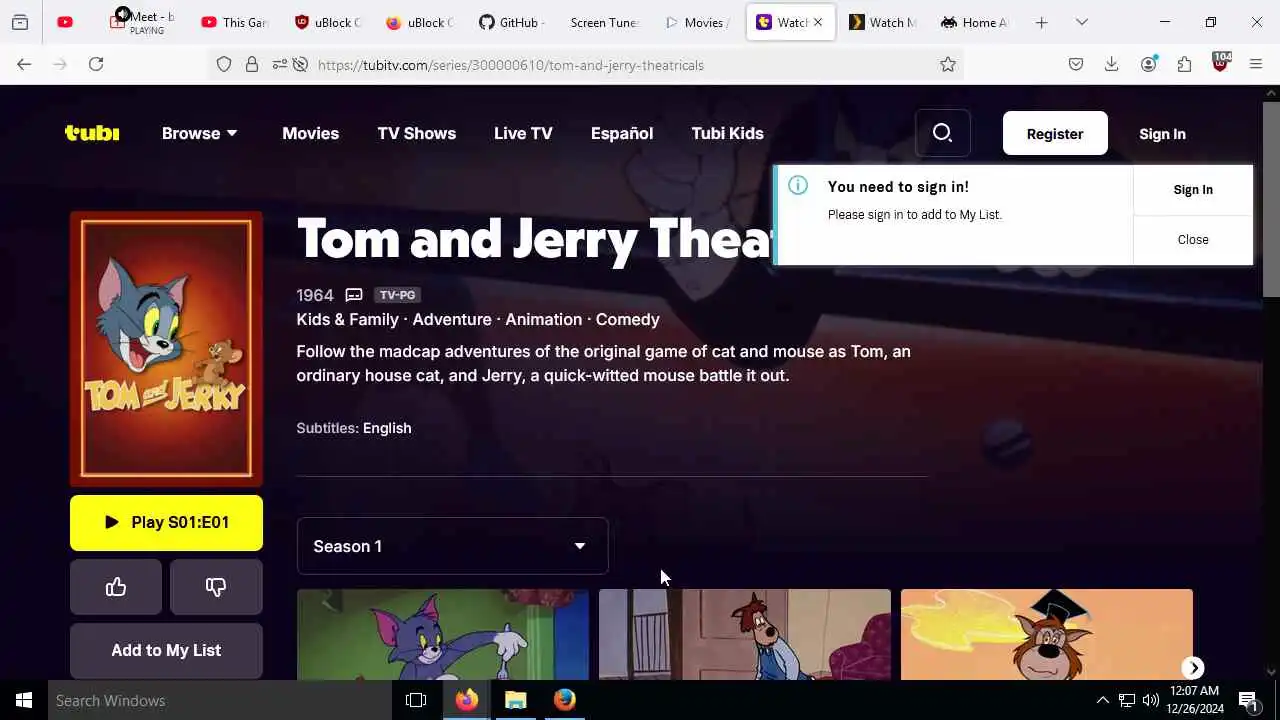
Task: Click Sign In in the header
Action: point(1162,133)
